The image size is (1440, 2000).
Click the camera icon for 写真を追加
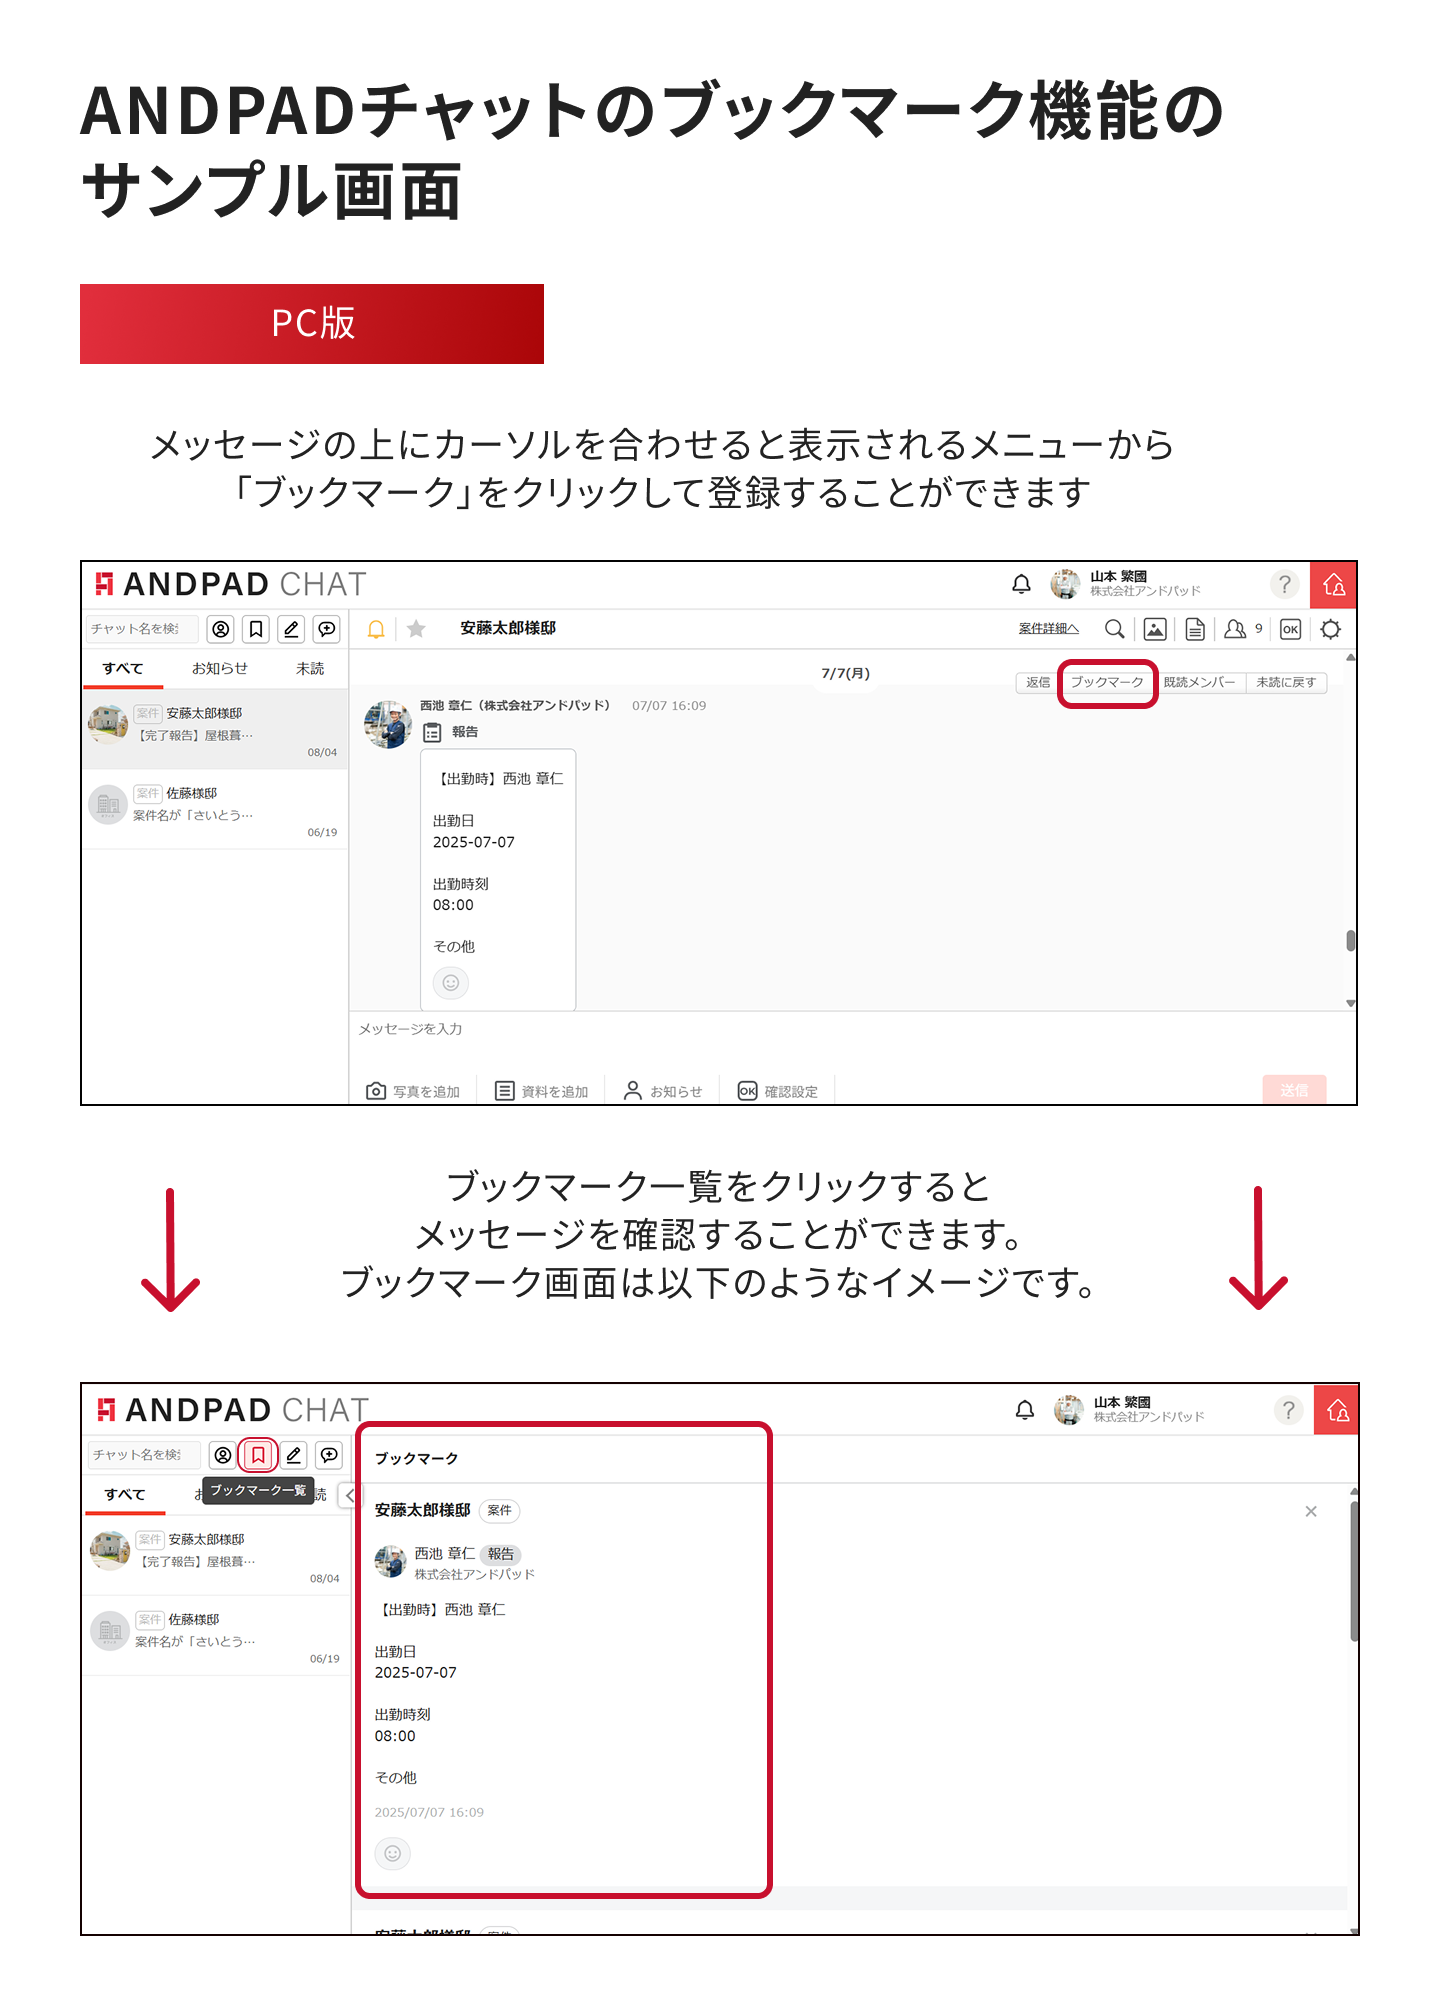[376, 1091]
